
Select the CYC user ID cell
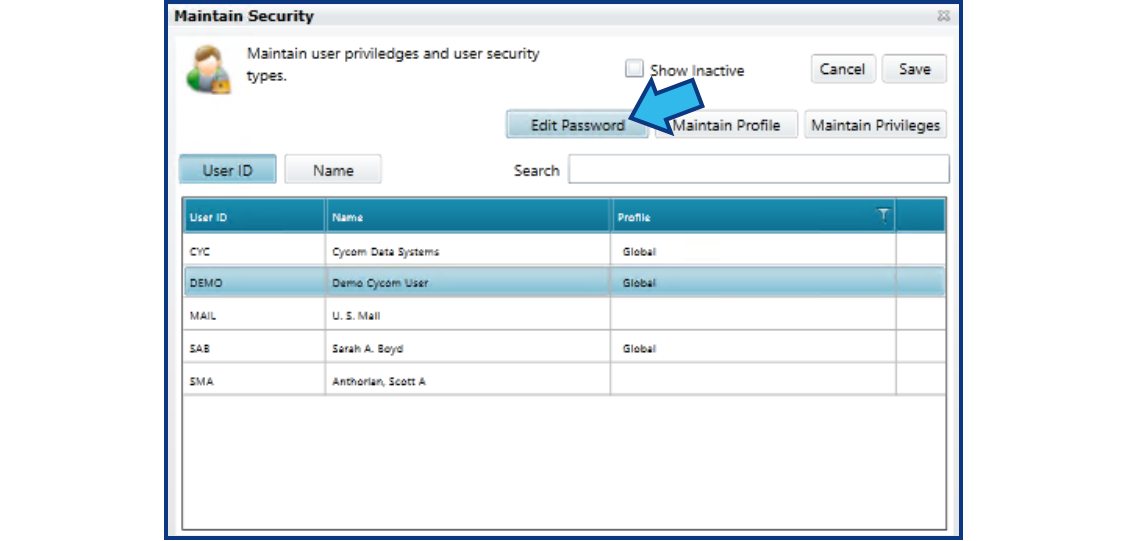[x=254, y=252]
